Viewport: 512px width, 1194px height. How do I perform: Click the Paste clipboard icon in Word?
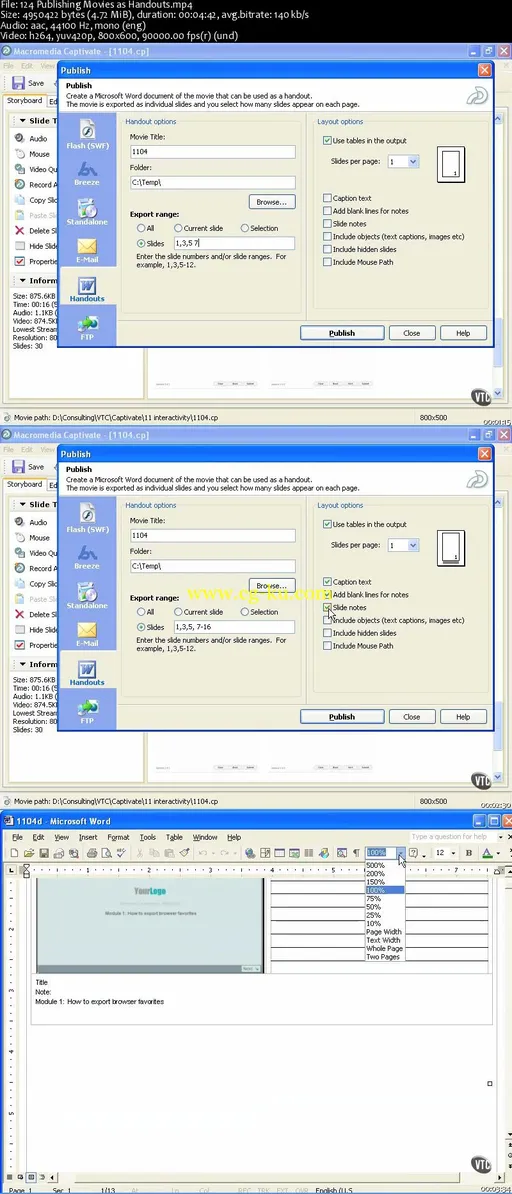168,853
